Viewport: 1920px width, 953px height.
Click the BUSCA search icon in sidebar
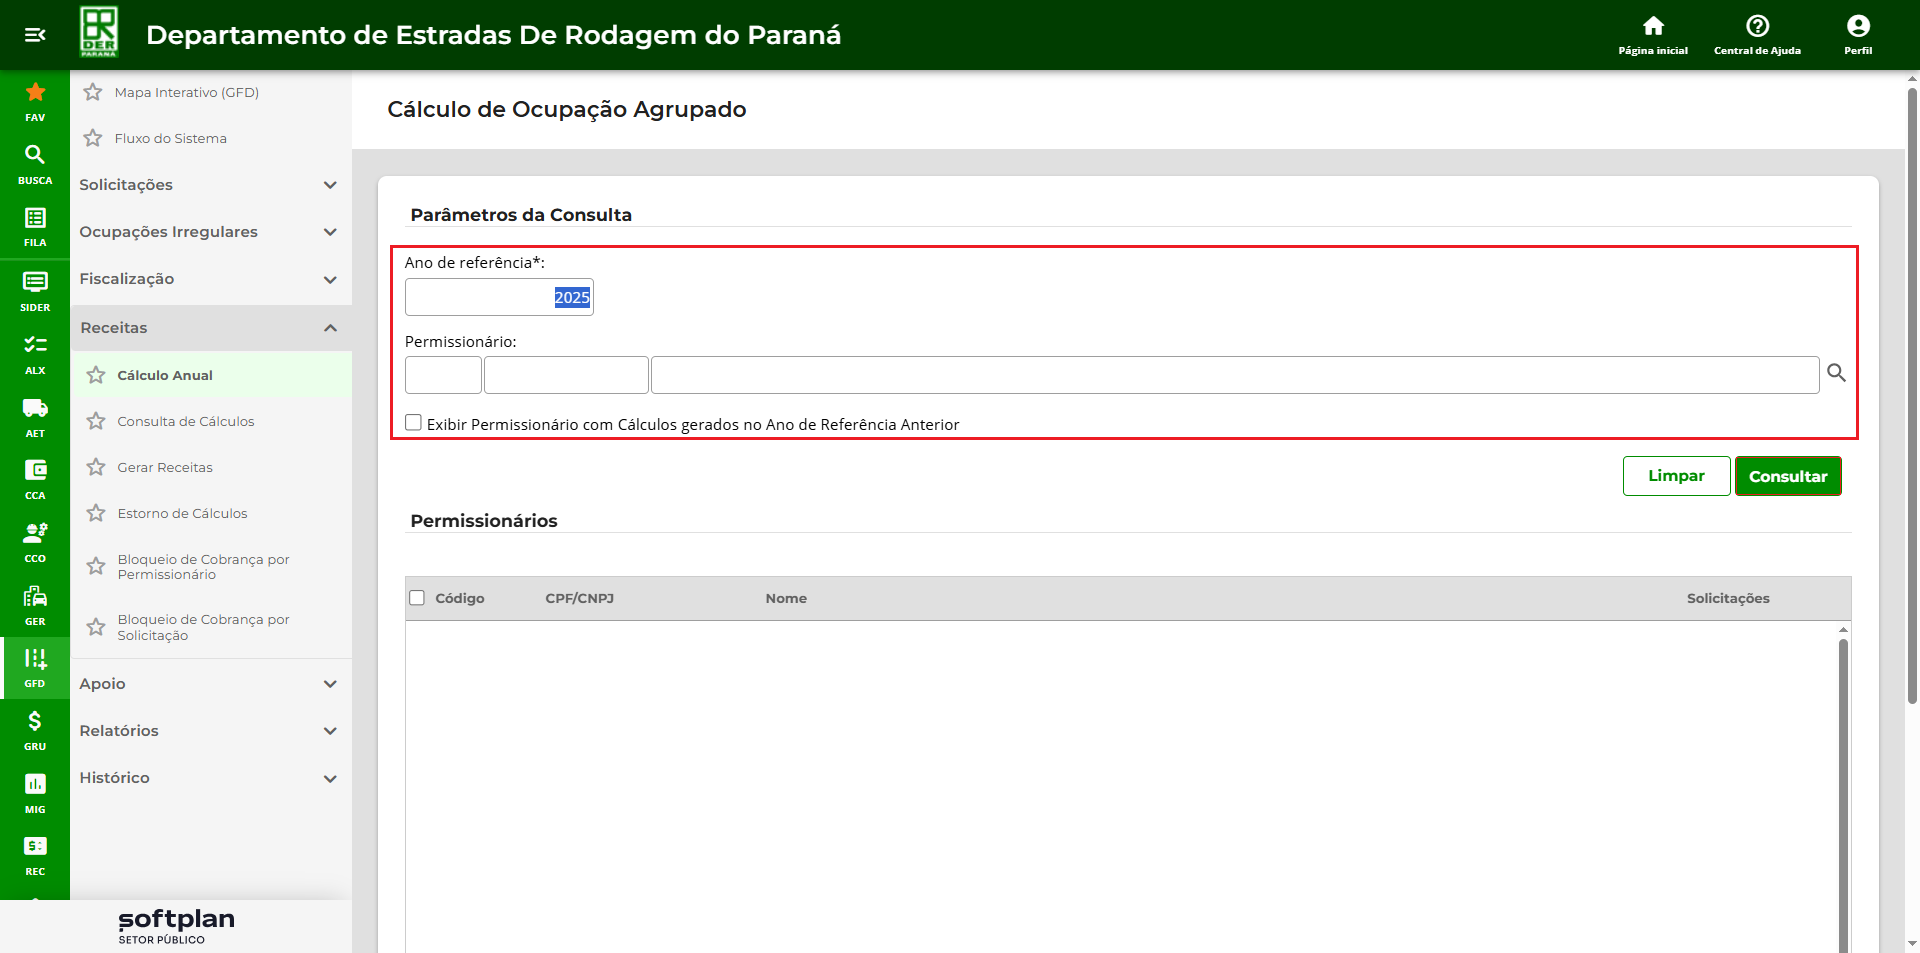pyautogui.click(x=35, y=155)
